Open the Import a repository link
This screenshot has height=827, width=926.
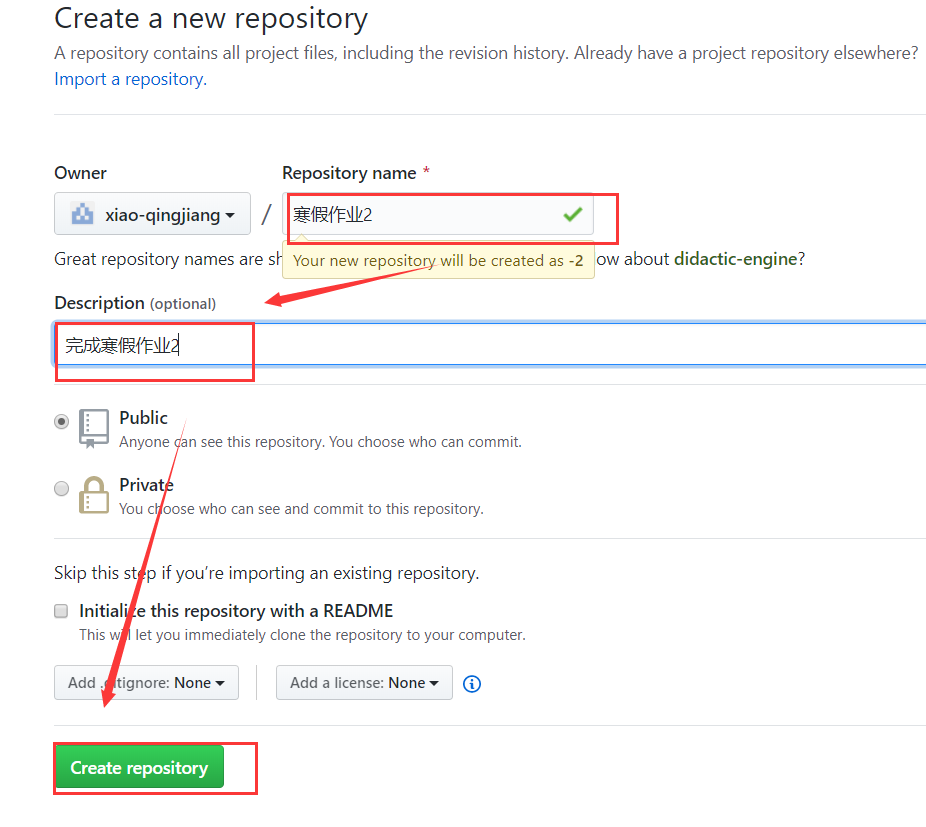[129, 79]
